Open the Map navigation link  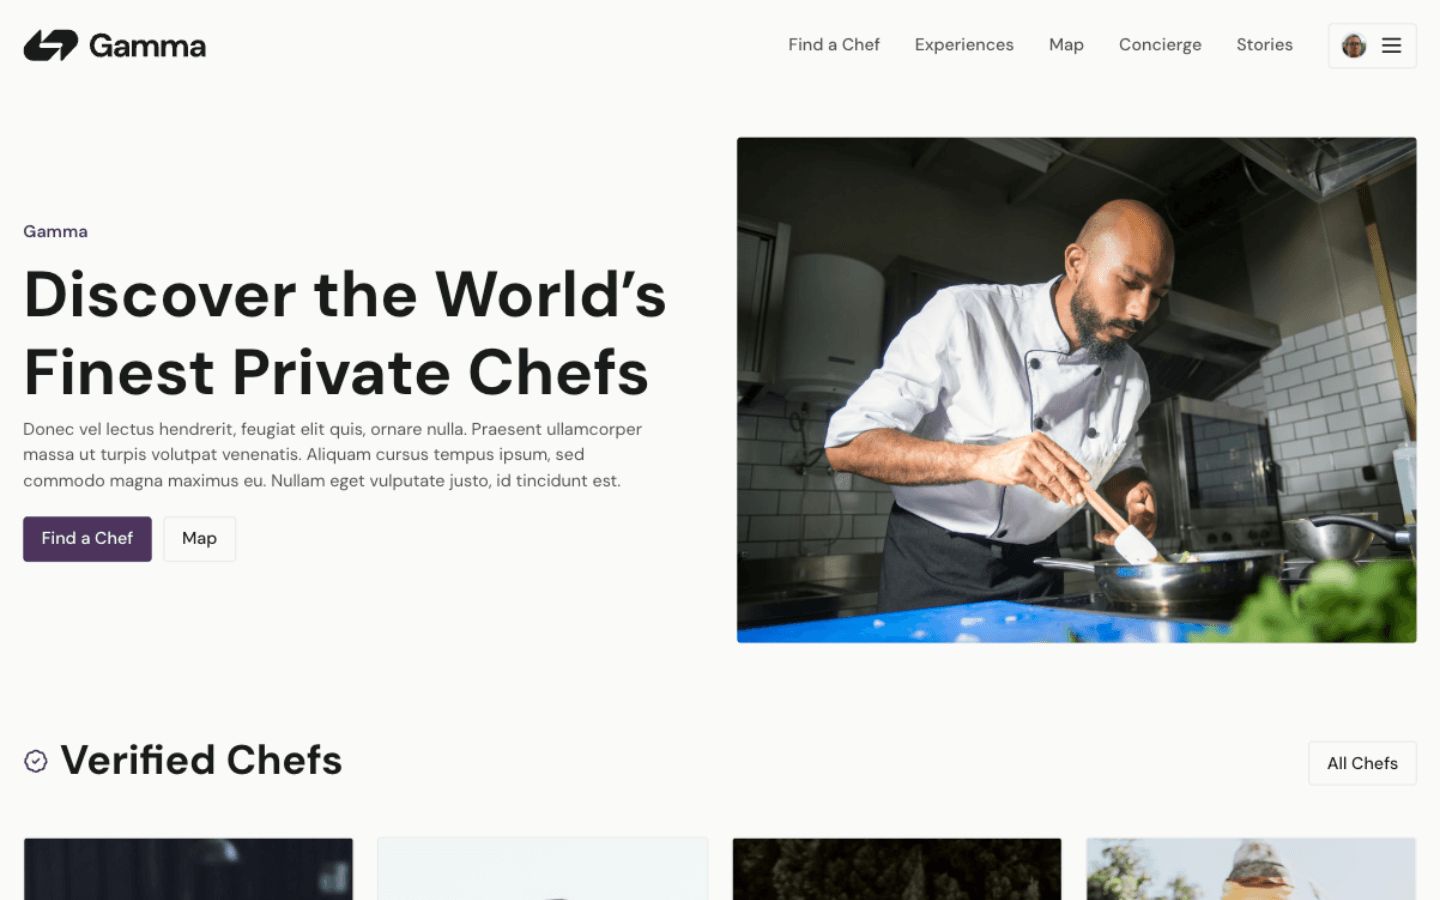click(1066, 45)
